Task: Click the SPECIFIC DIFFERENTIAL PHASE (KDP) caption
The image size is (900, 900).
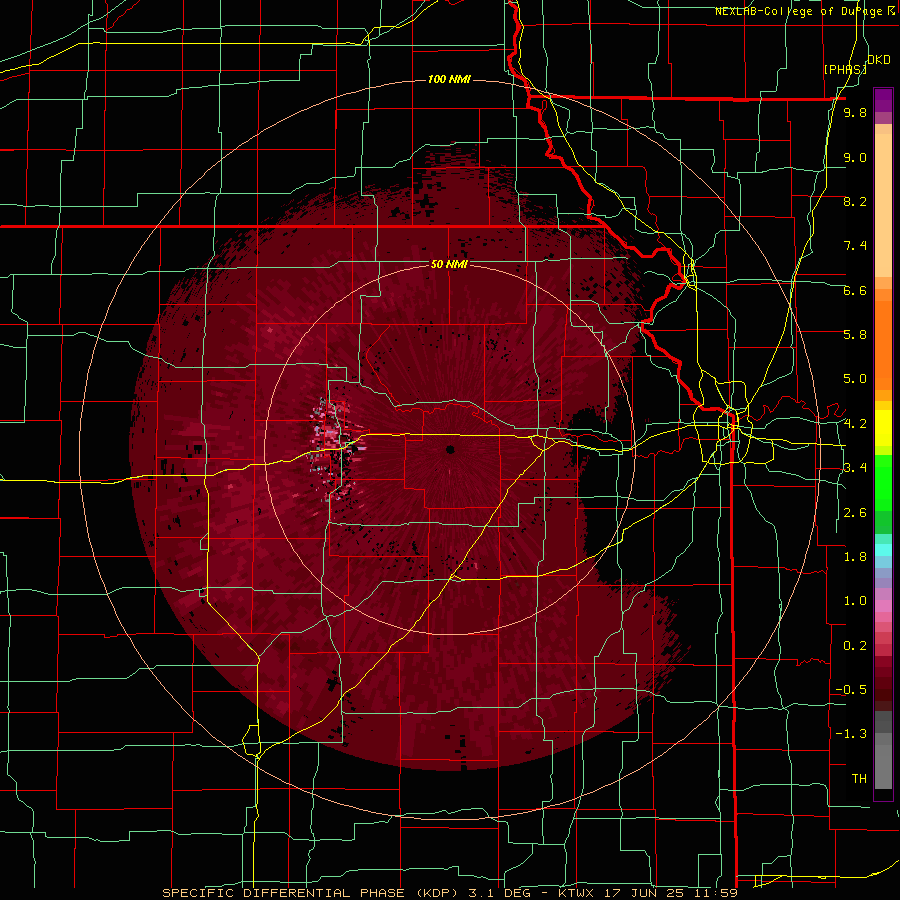Action: coord(313,893)
